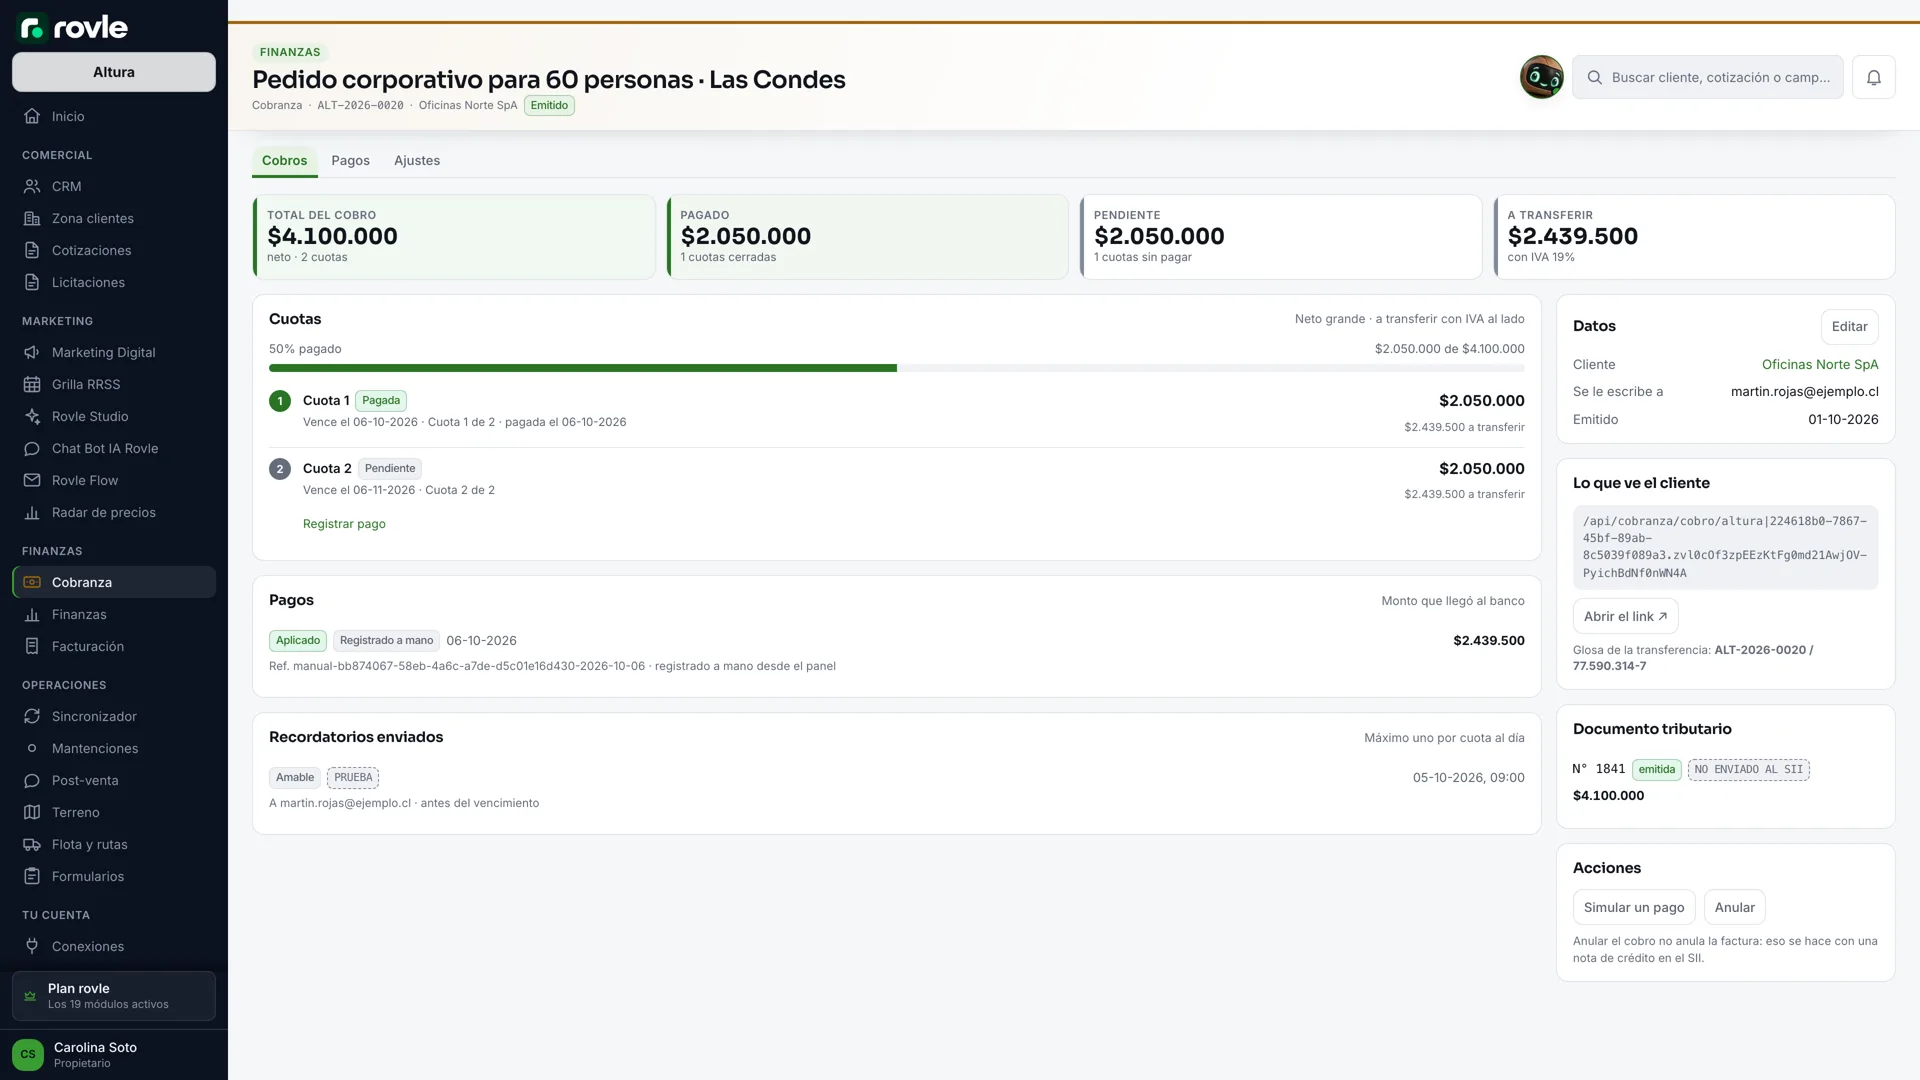Click the 50% pagado progress bar
This screenshot has width=1920, height=1080.
(x=896, y=368)
